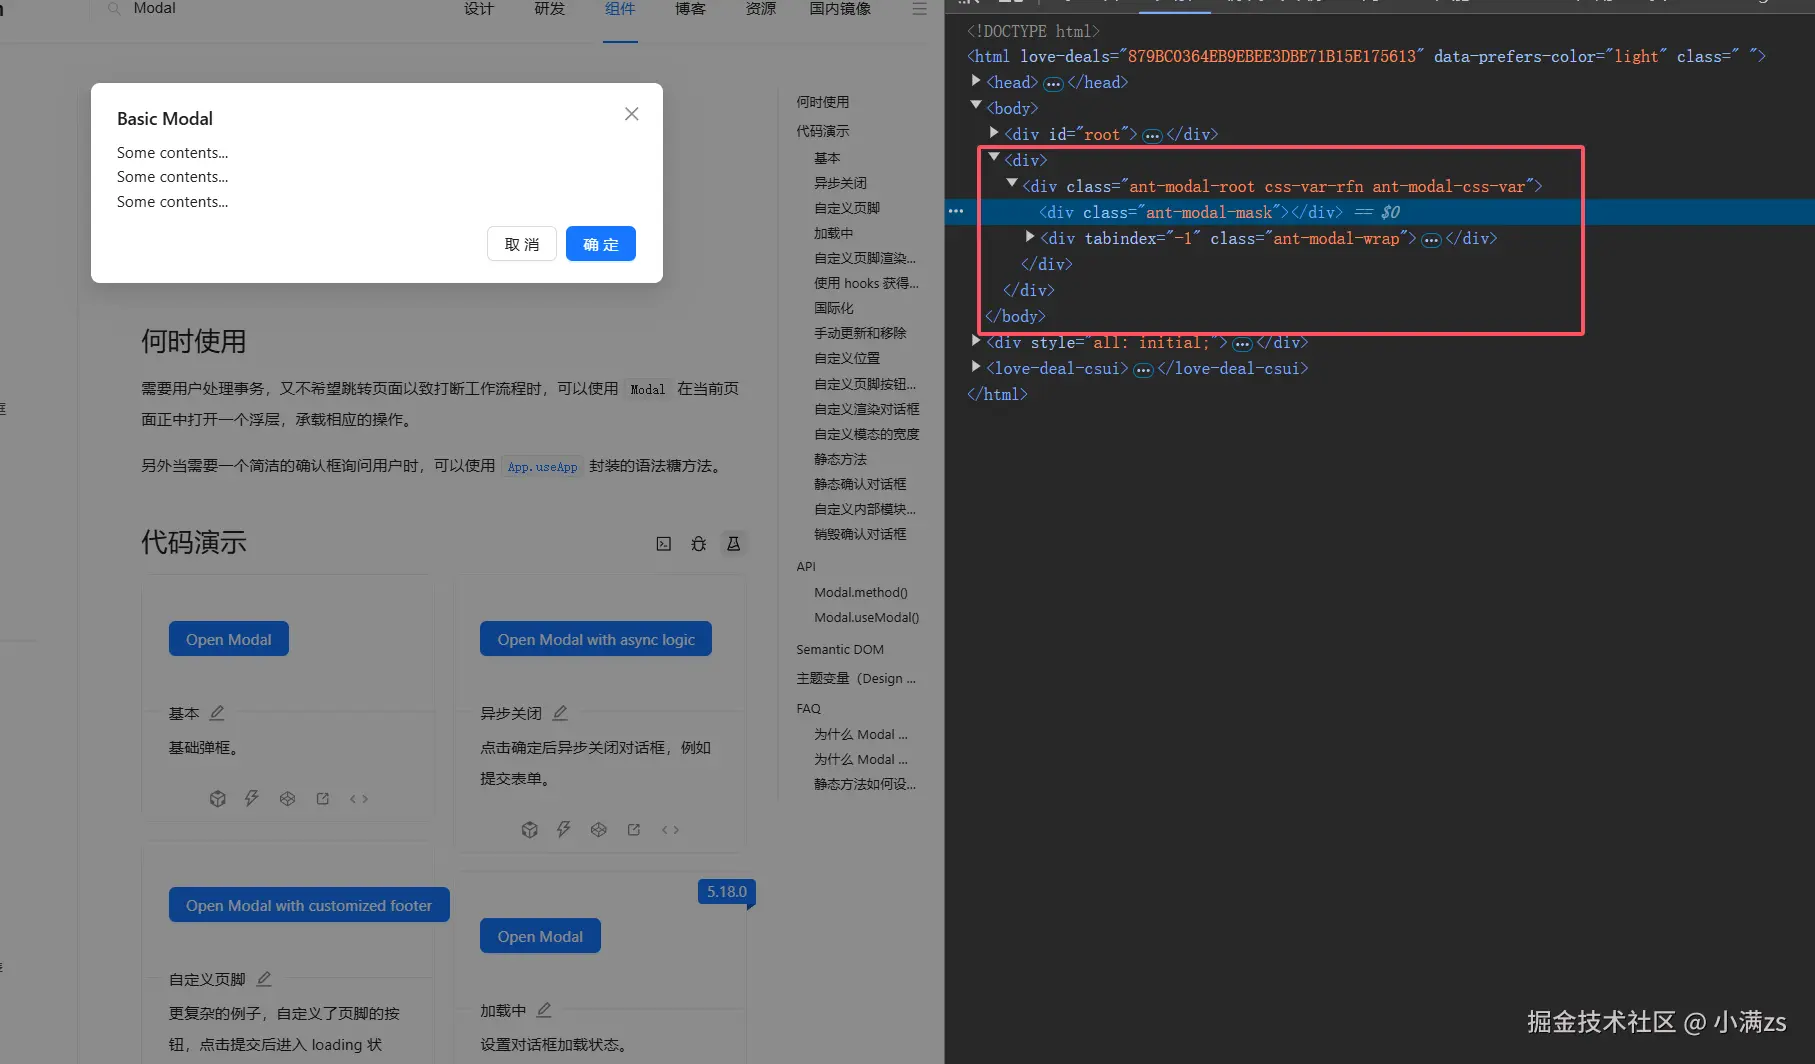The width and height of the screenshot is (1815, 1064).
Task: Go to 加载中 anchor in sidebar
Action: coord(833,233)
